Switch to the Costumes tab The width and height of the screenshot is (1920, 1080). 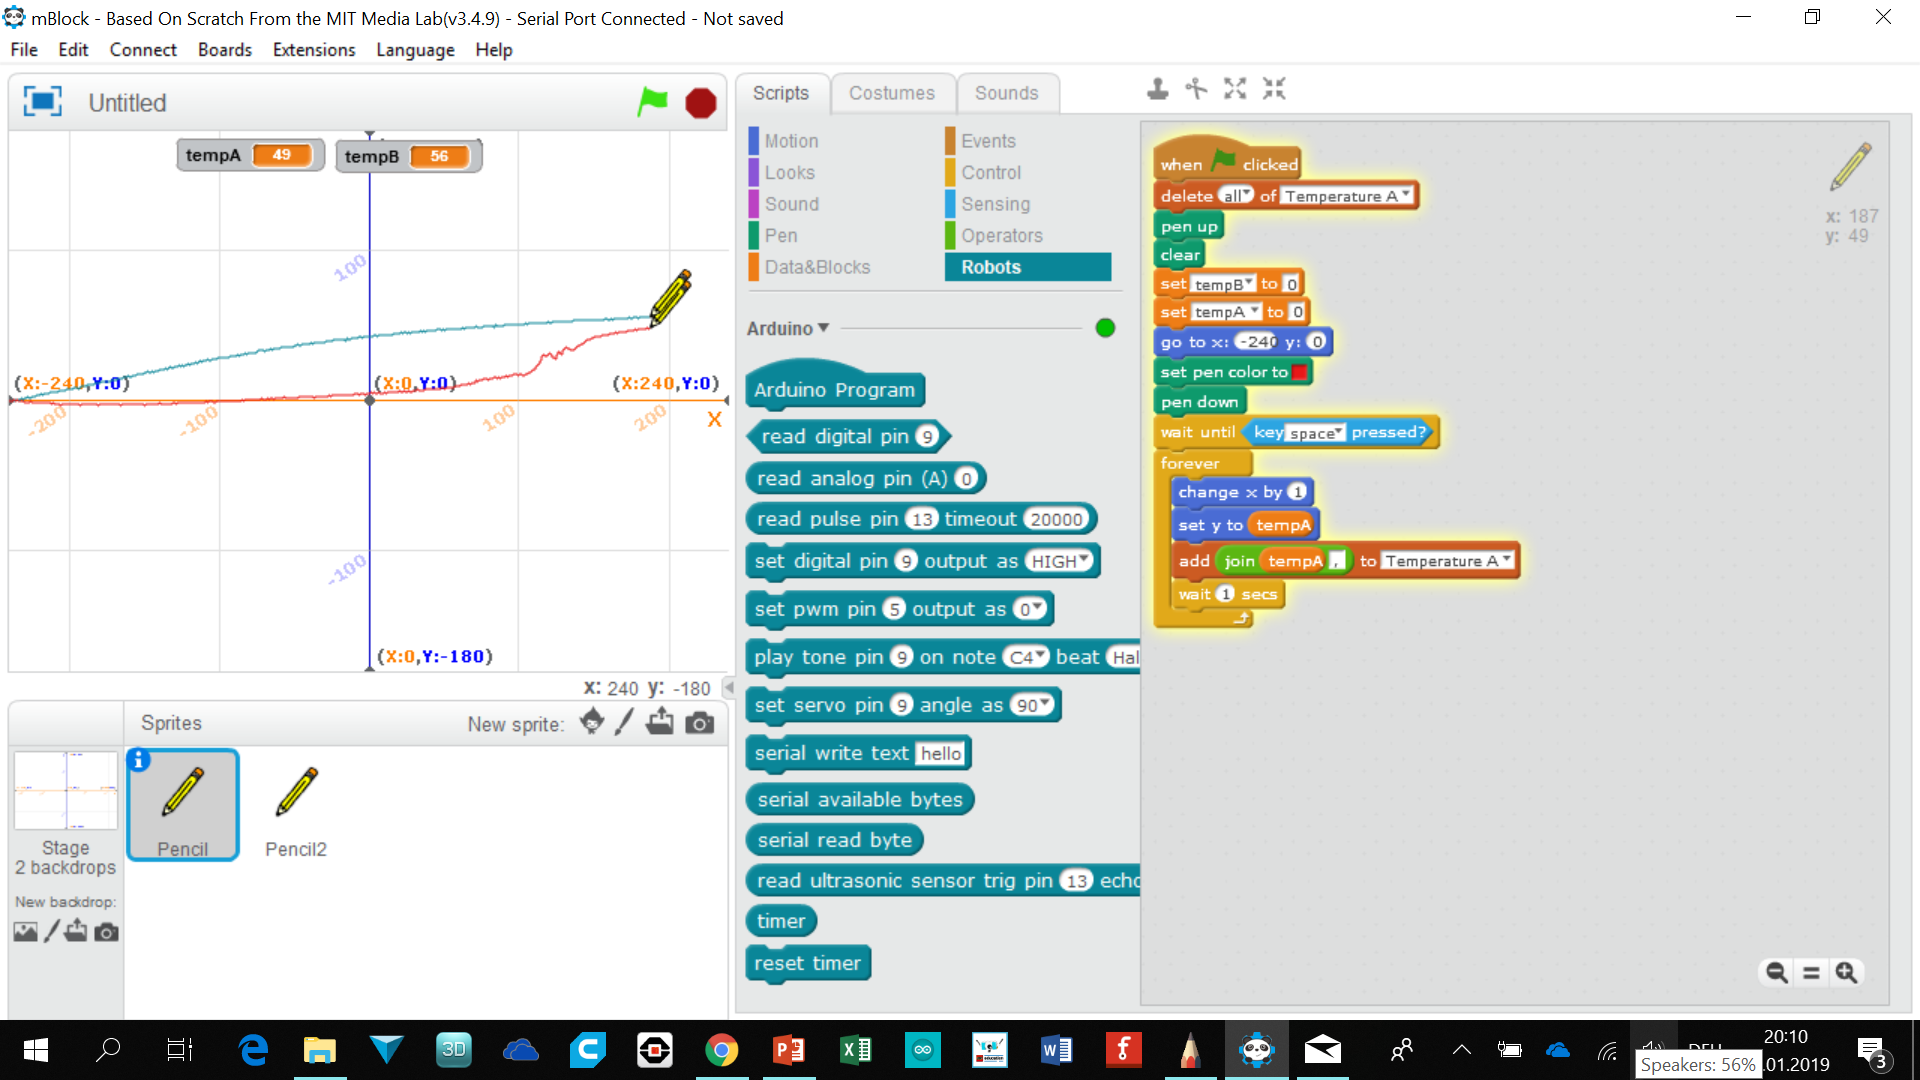(x=892, y=93)
